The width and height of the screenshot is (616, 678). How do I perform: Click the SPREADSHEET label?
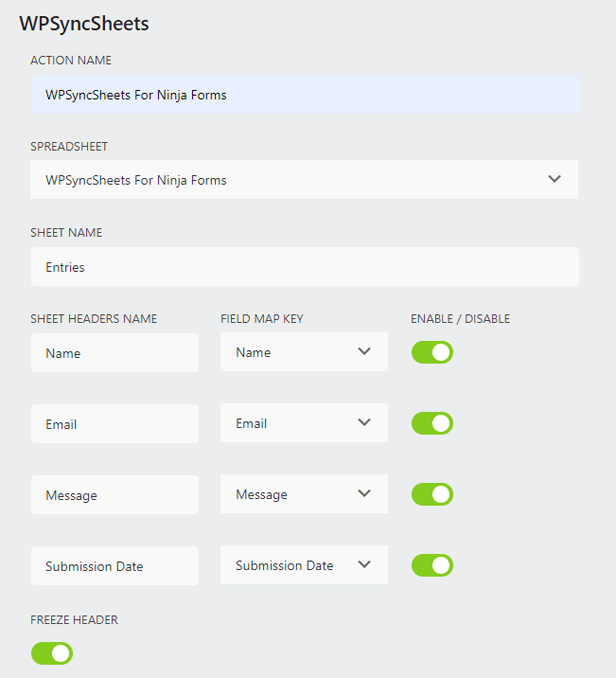[x=69, y=147]
